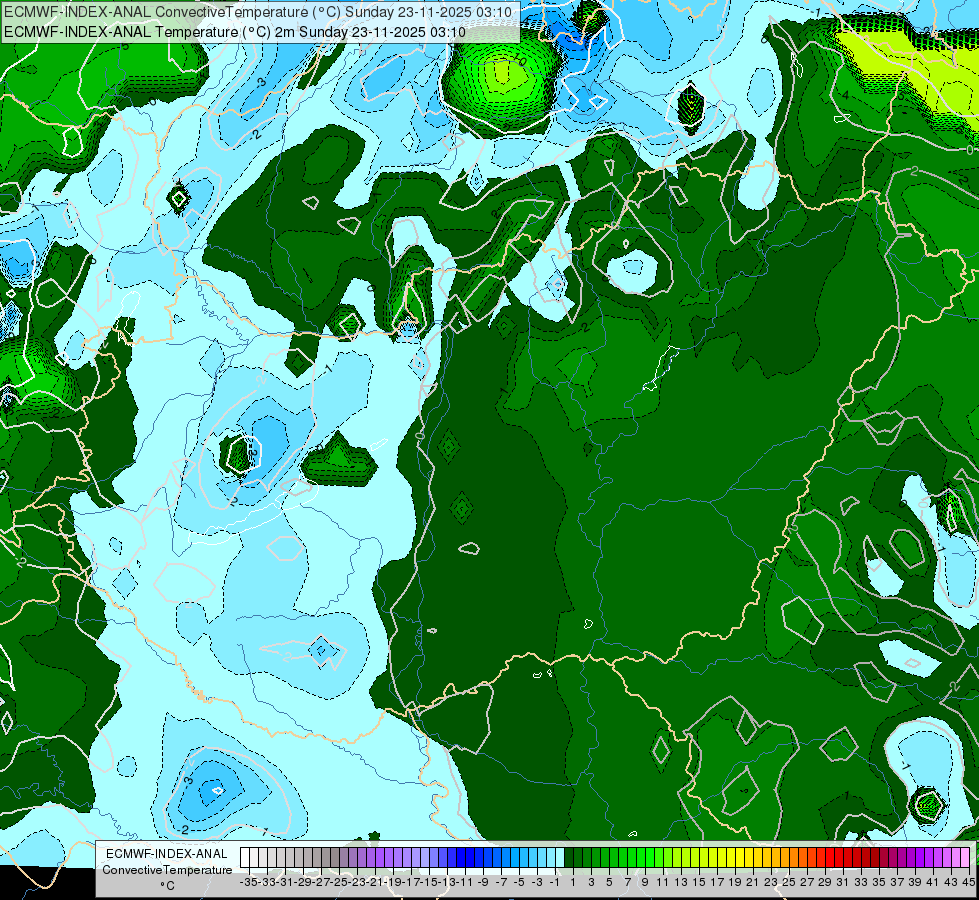Click the legend label 'ConvectiveTemperature'
The image size is (979, 900).
(x=167, y=869)
